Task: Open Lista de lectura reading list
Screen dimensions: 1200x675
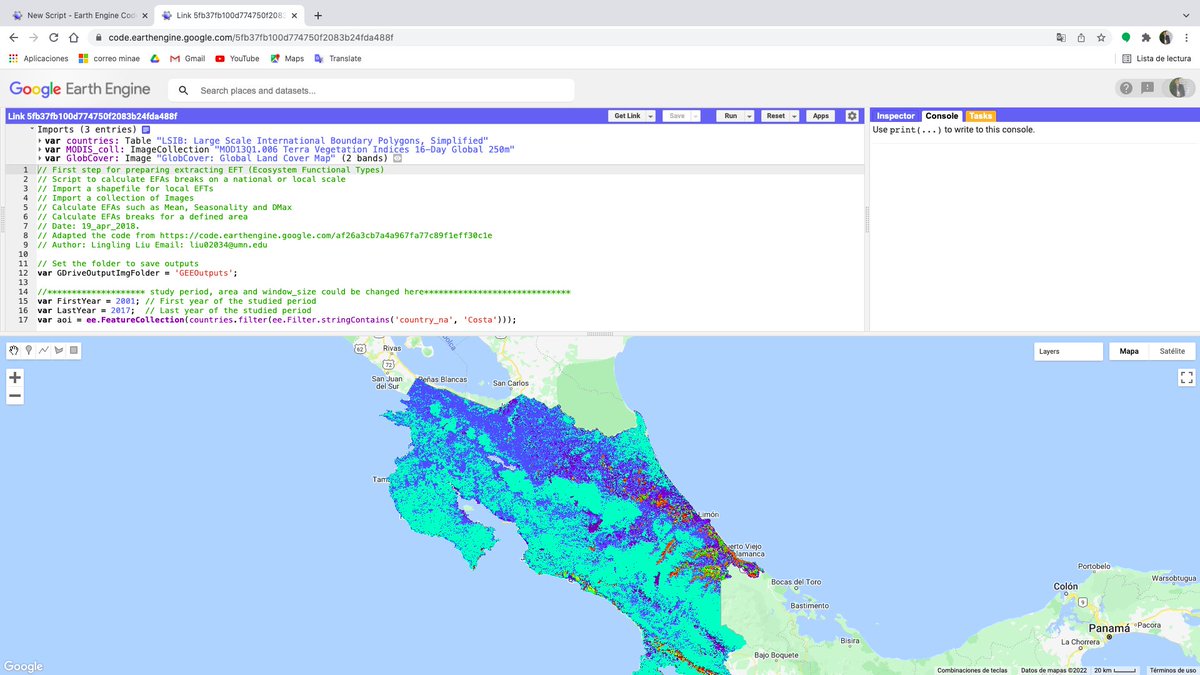Action: click(1157, 58)
